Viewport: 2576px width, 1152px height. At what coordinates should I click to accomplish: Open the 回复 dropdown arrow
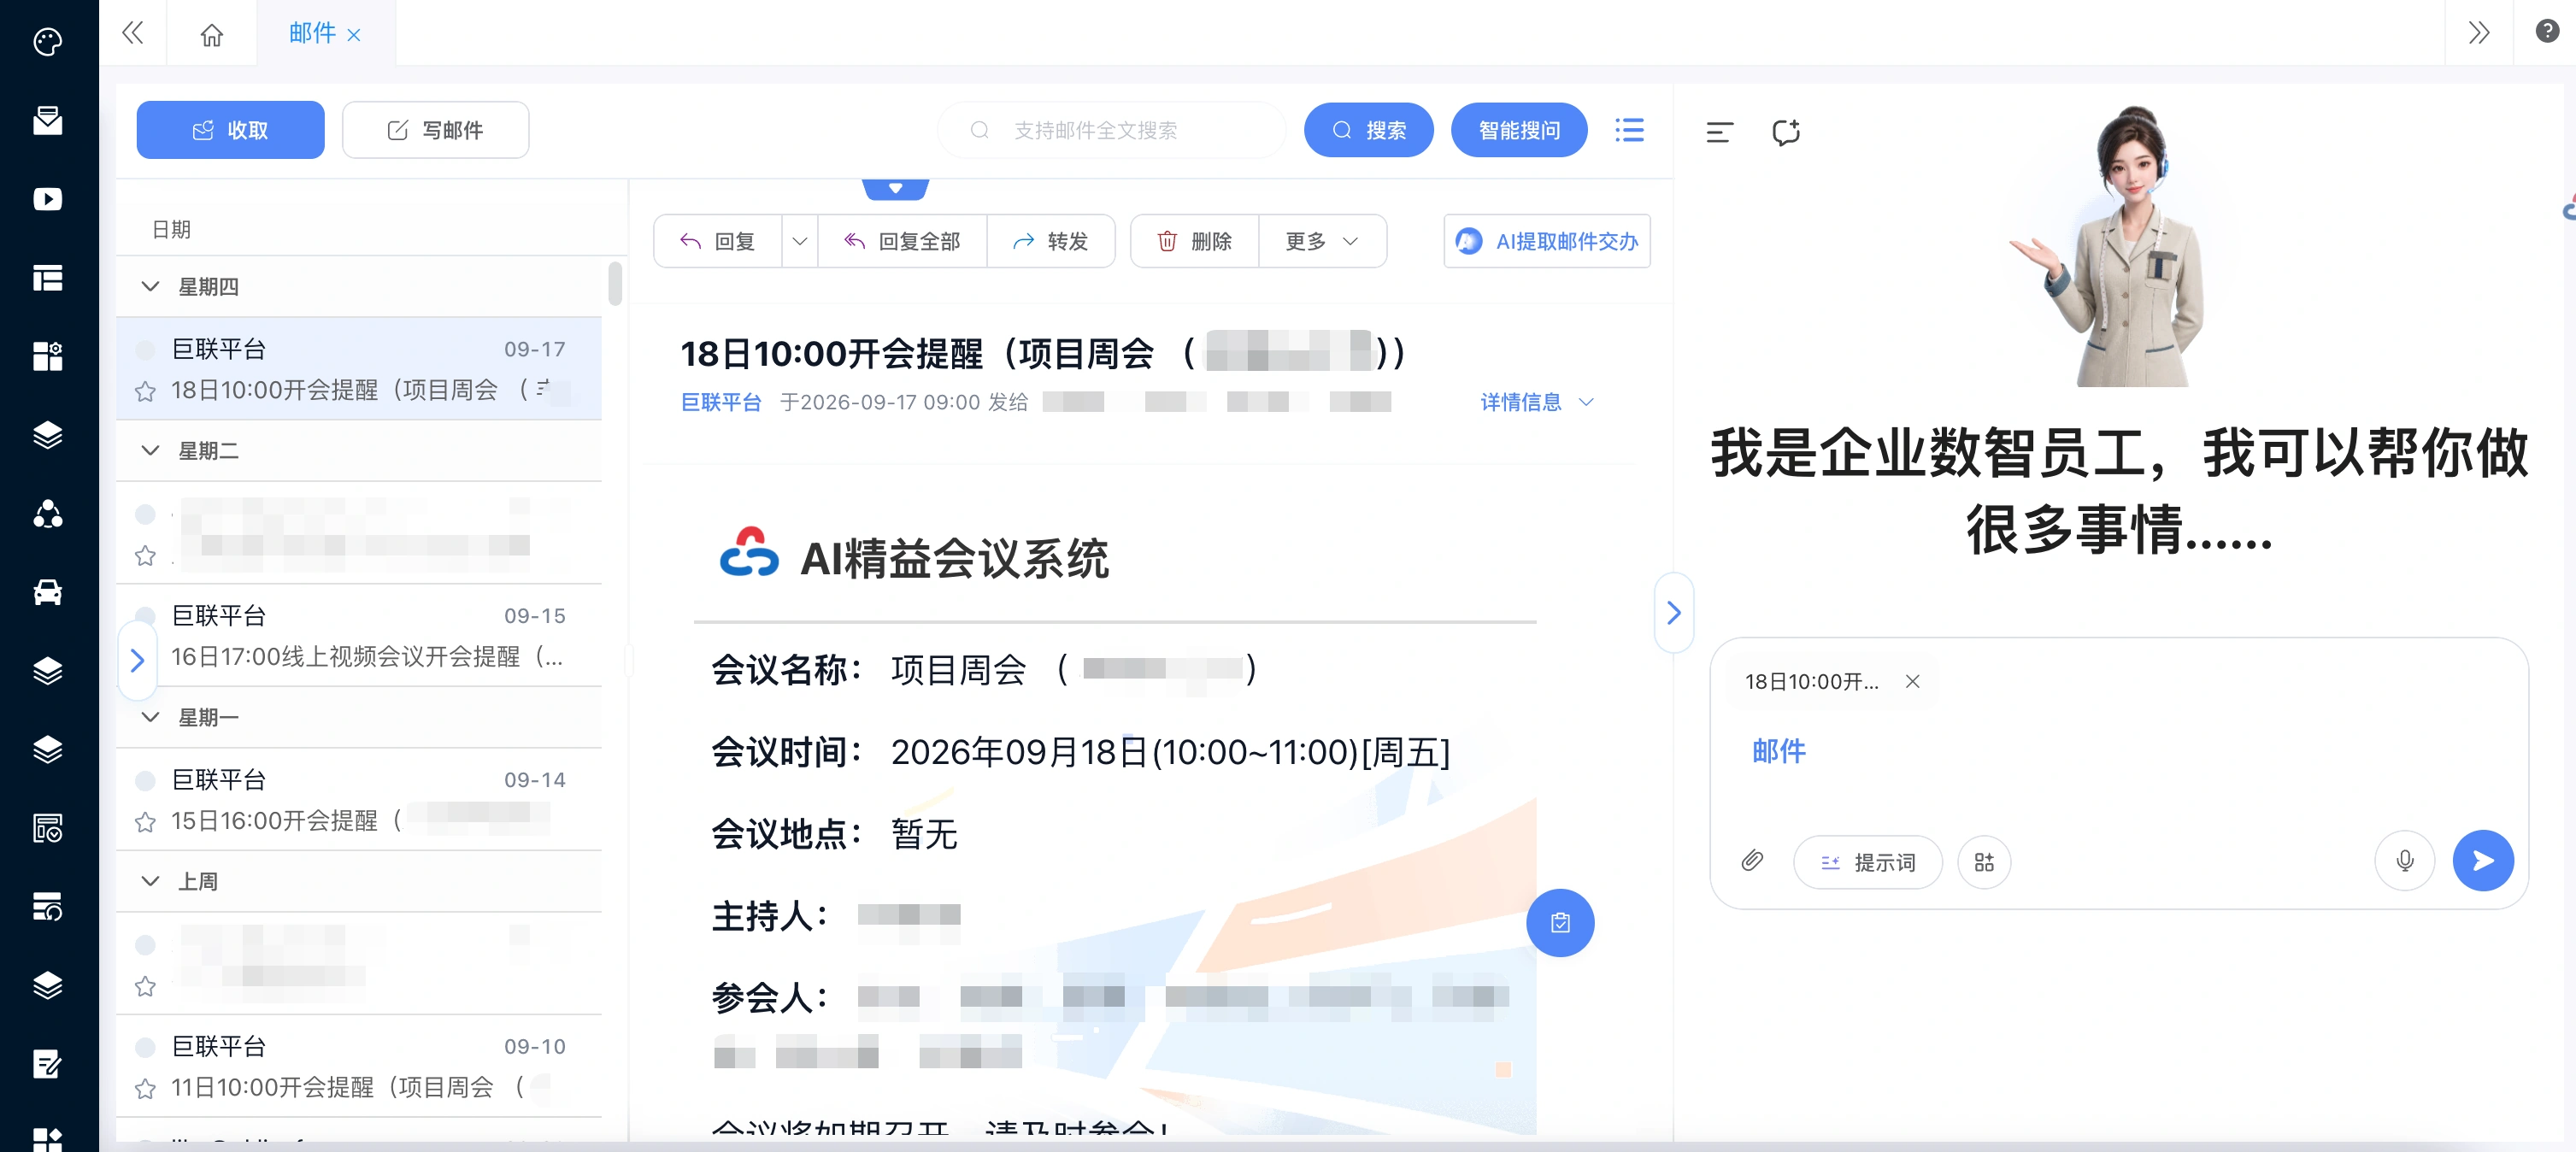[799, 241]
